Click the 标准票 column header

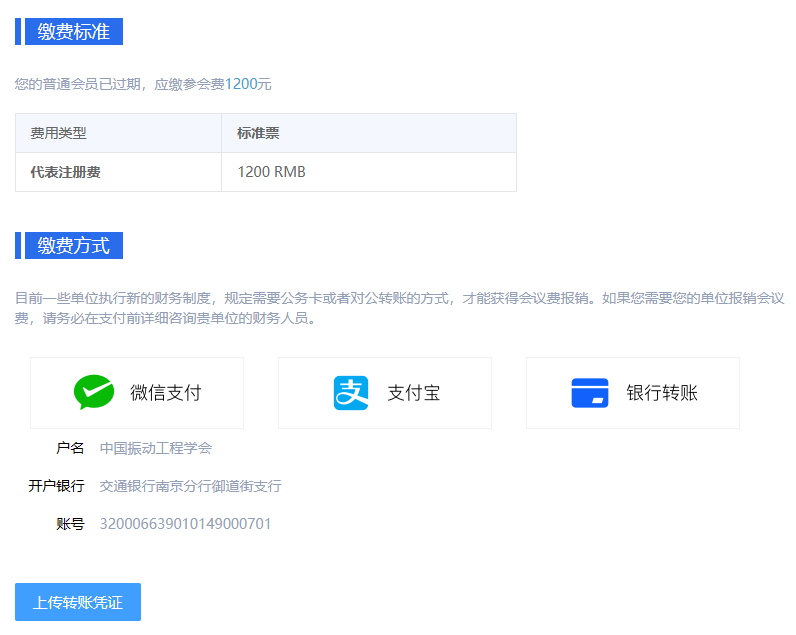[x=258, y=133]
